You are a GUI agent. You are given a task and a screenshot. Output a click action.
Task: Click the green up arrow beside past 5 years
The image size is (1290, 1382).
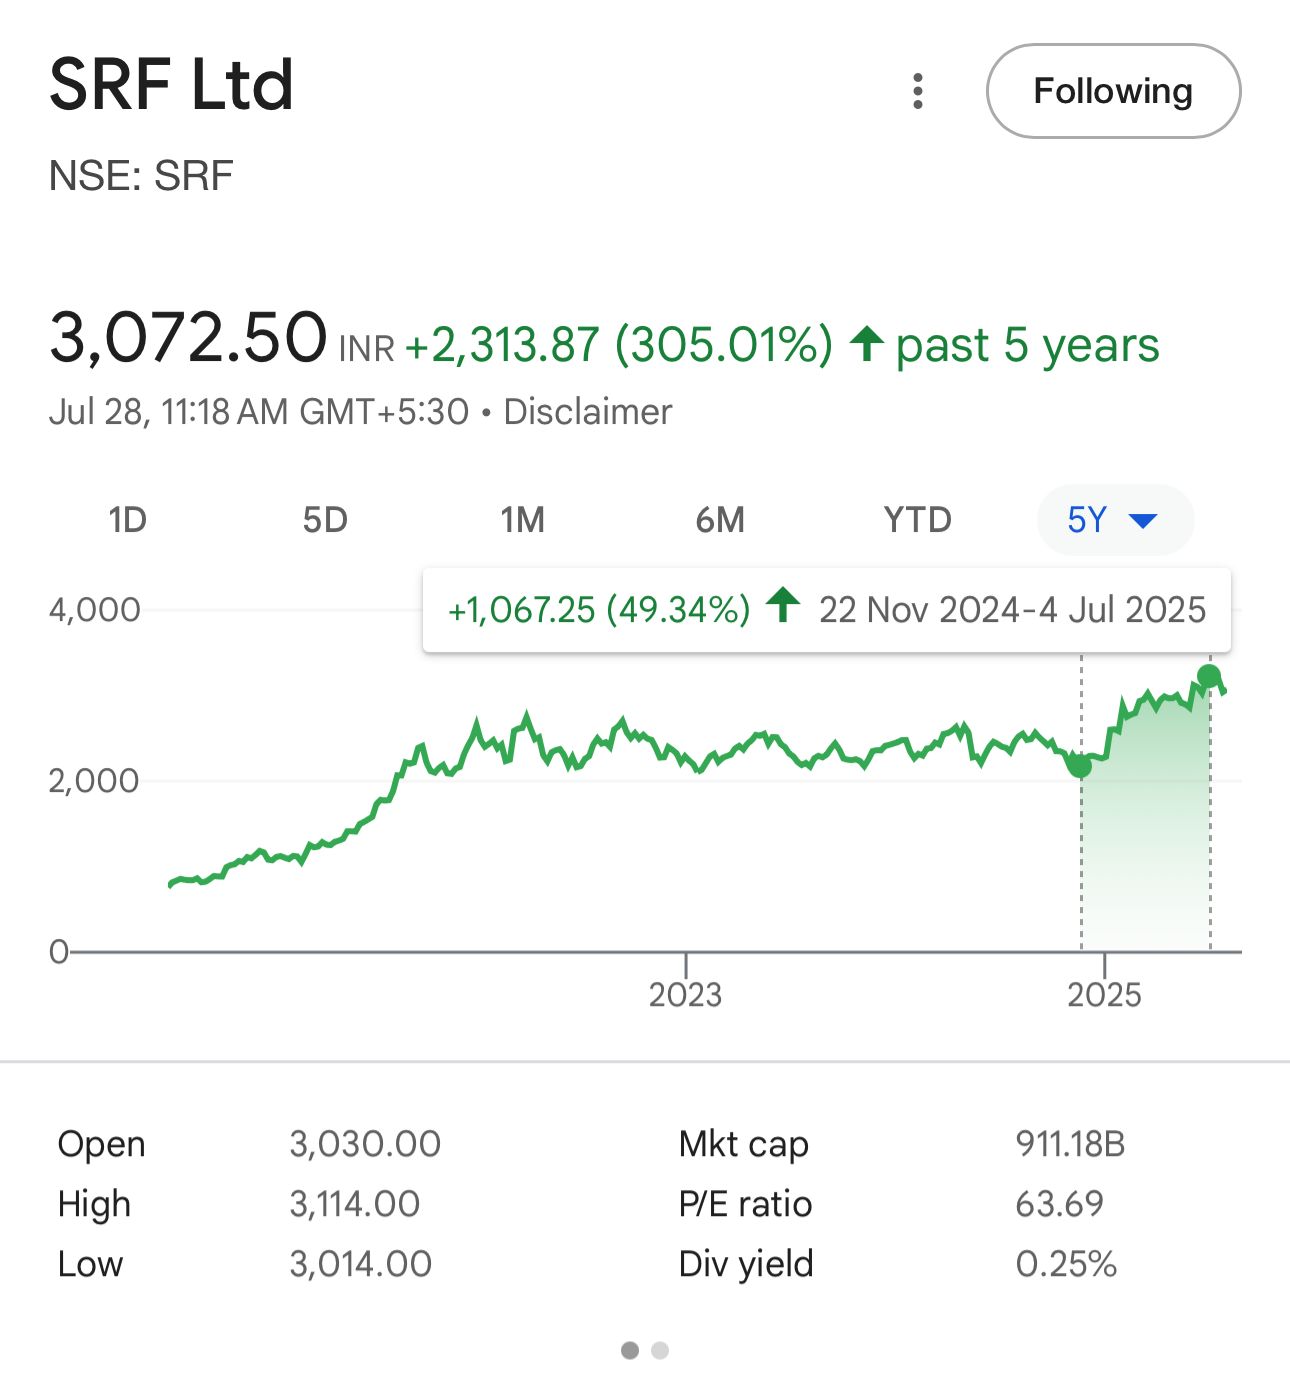[x=866, y=344]
